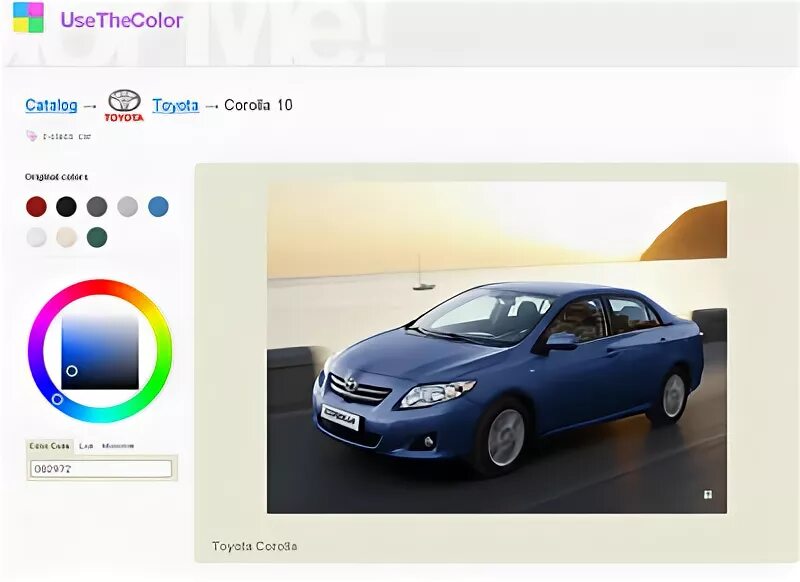Click the hex color code input field

101,468
